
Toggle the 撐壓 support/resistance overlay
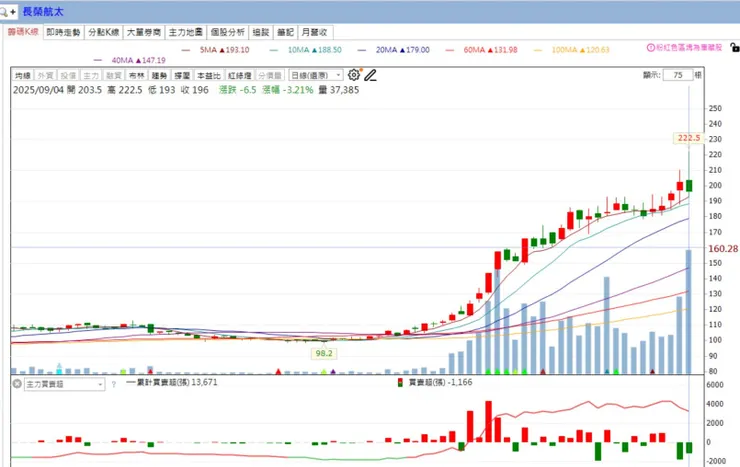(x=182, y=75)
